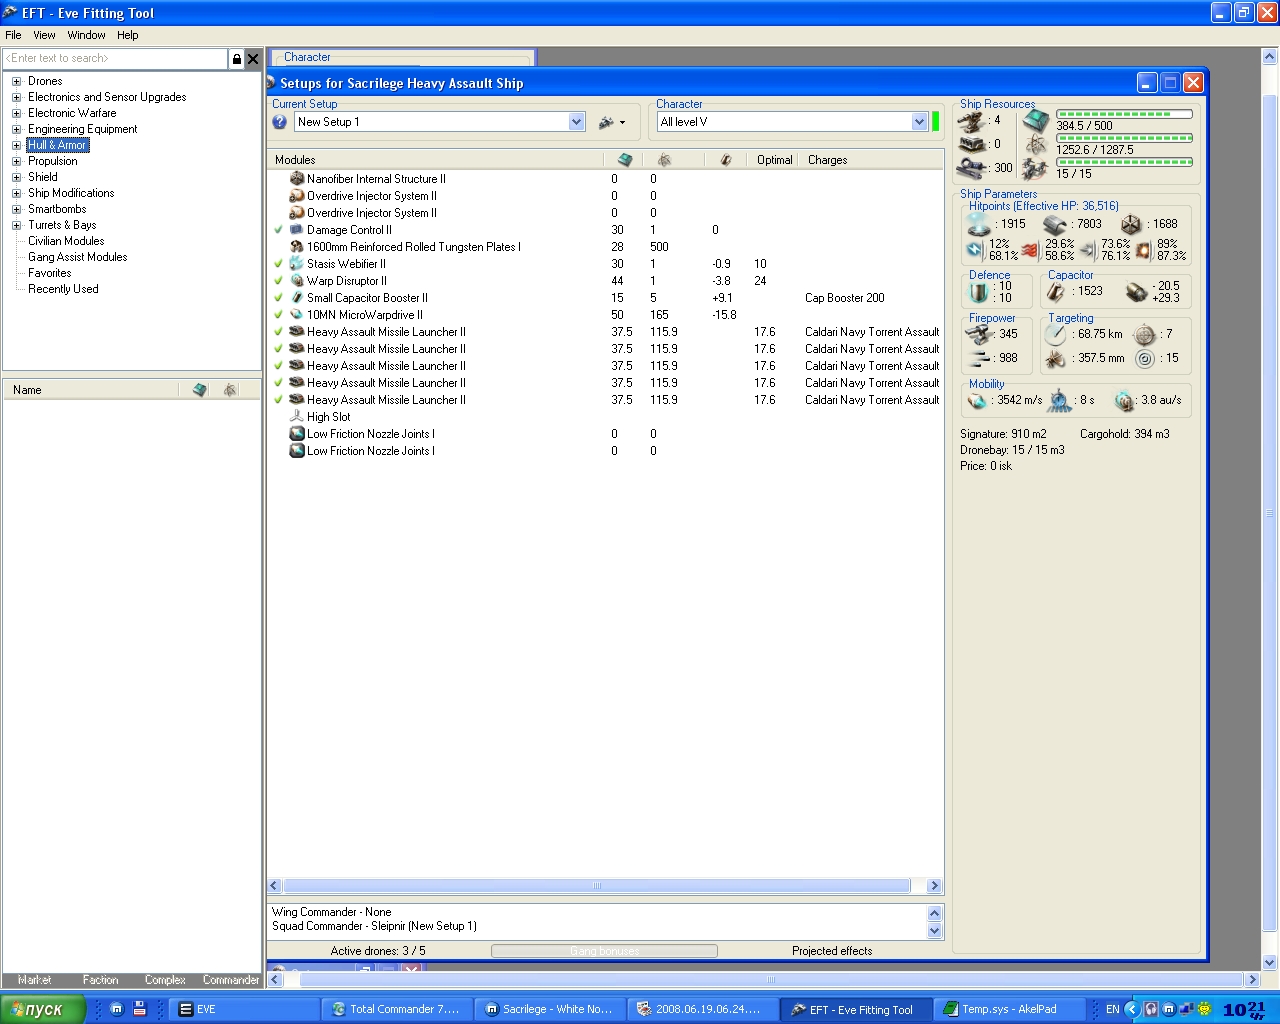The height and width of the screenshot is (1024, 1280).
Task: Sort by the Charges column header
Action: click(827, 160)
